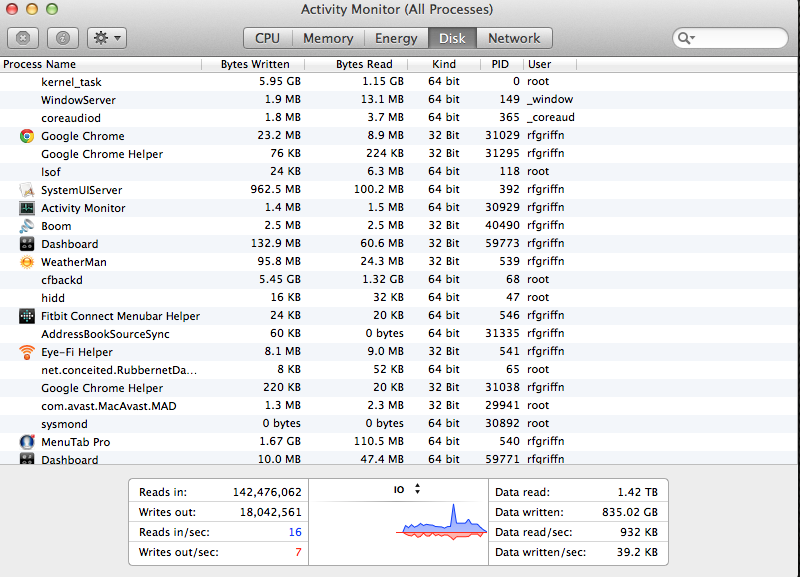The height and width of the screenshot is (577, 800).
Task: Click the Data read value 1.42 TB
Action: 637,492
